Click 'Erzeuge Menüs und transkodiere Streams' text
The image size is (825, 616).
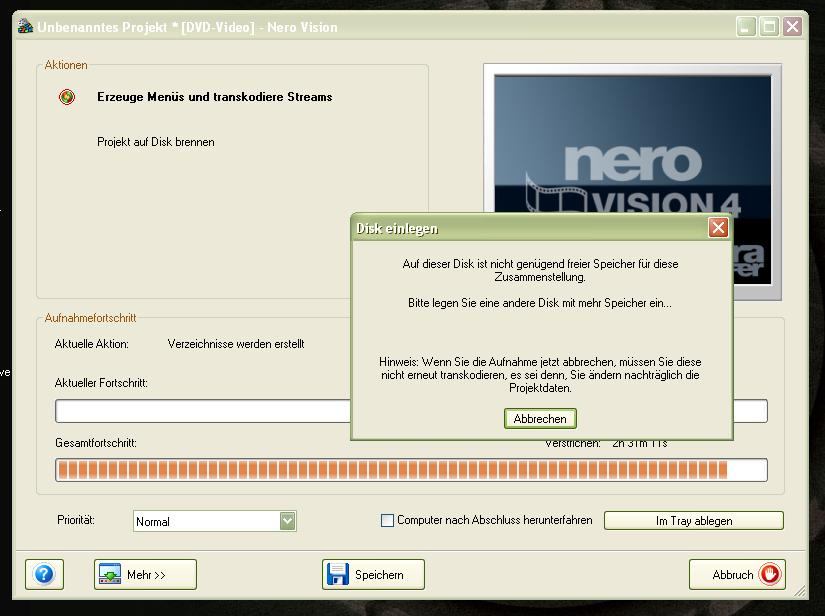[x=215, y=97]
